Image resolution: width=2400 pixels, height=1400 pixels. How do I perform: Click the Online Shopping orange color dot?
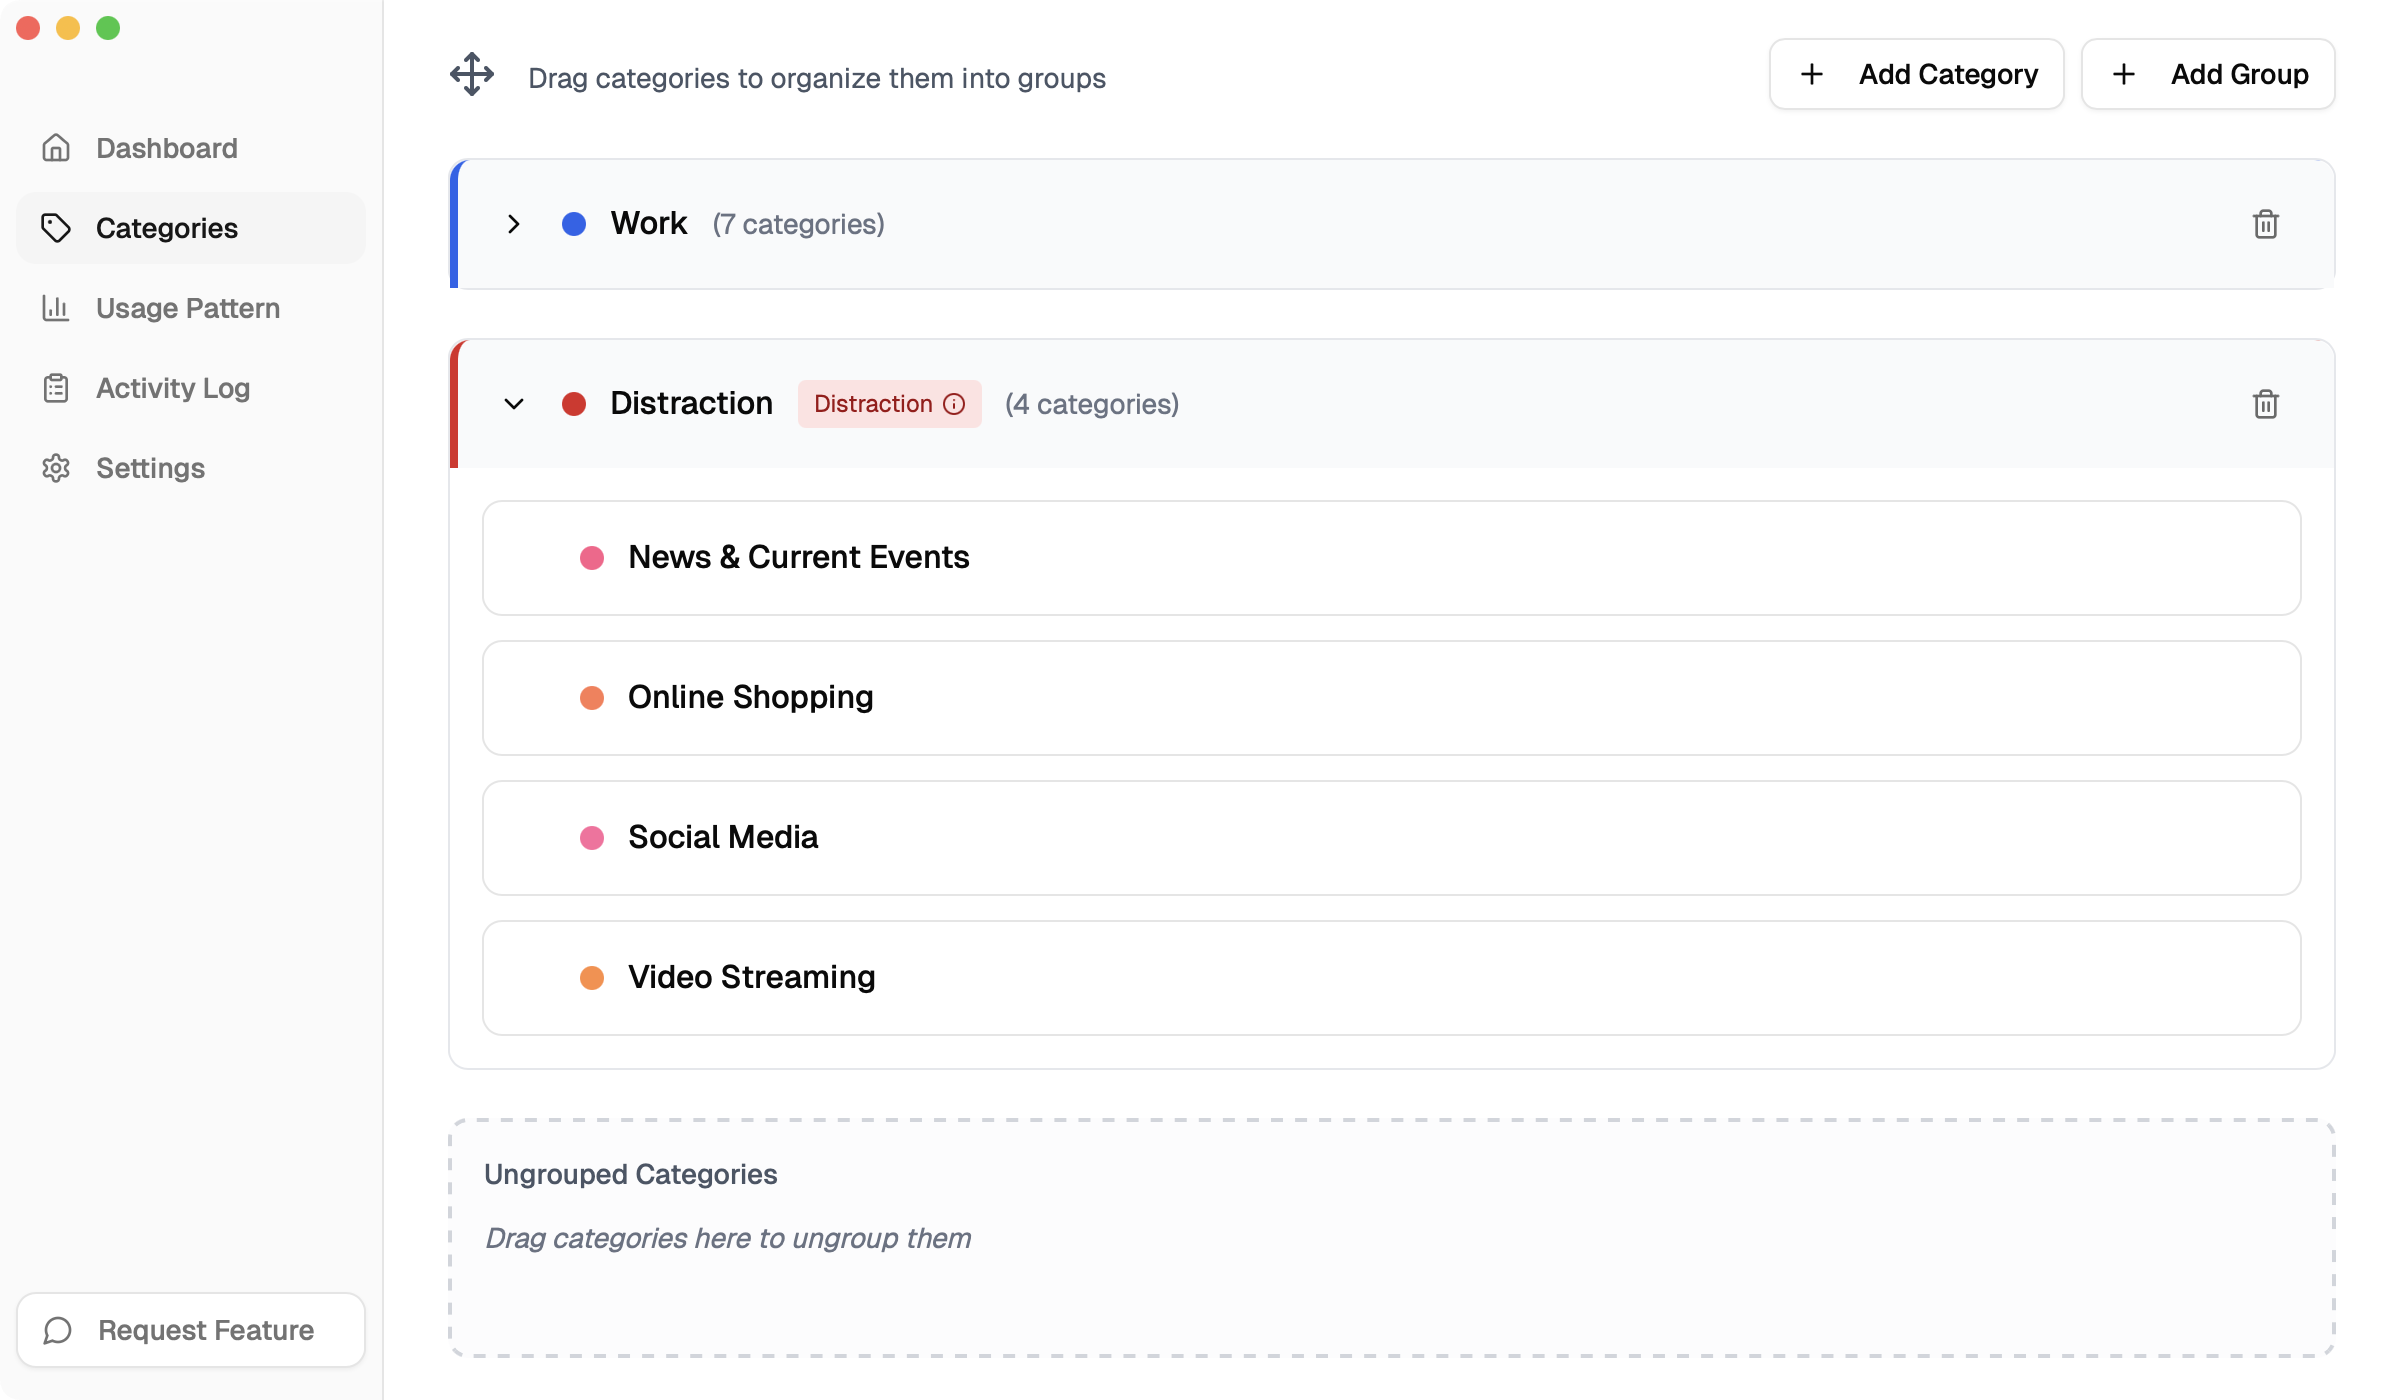click(x=592, y=698)
